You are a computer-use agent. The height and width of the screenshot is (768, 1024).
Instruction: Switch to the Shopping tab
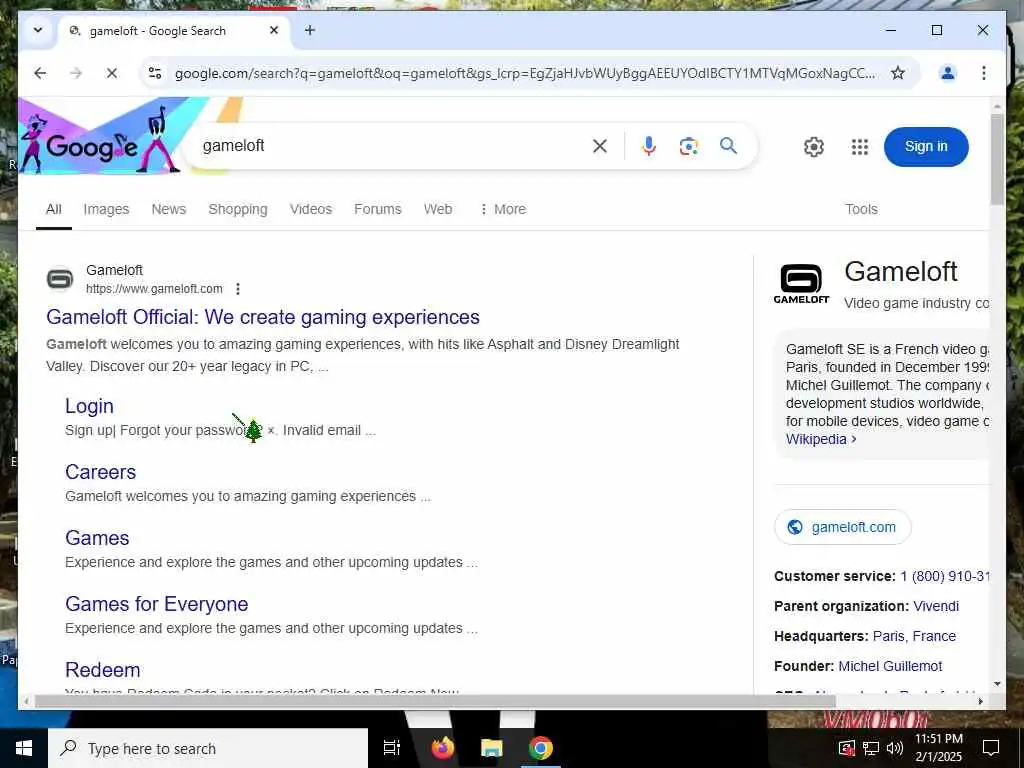(x=238, y=209)
